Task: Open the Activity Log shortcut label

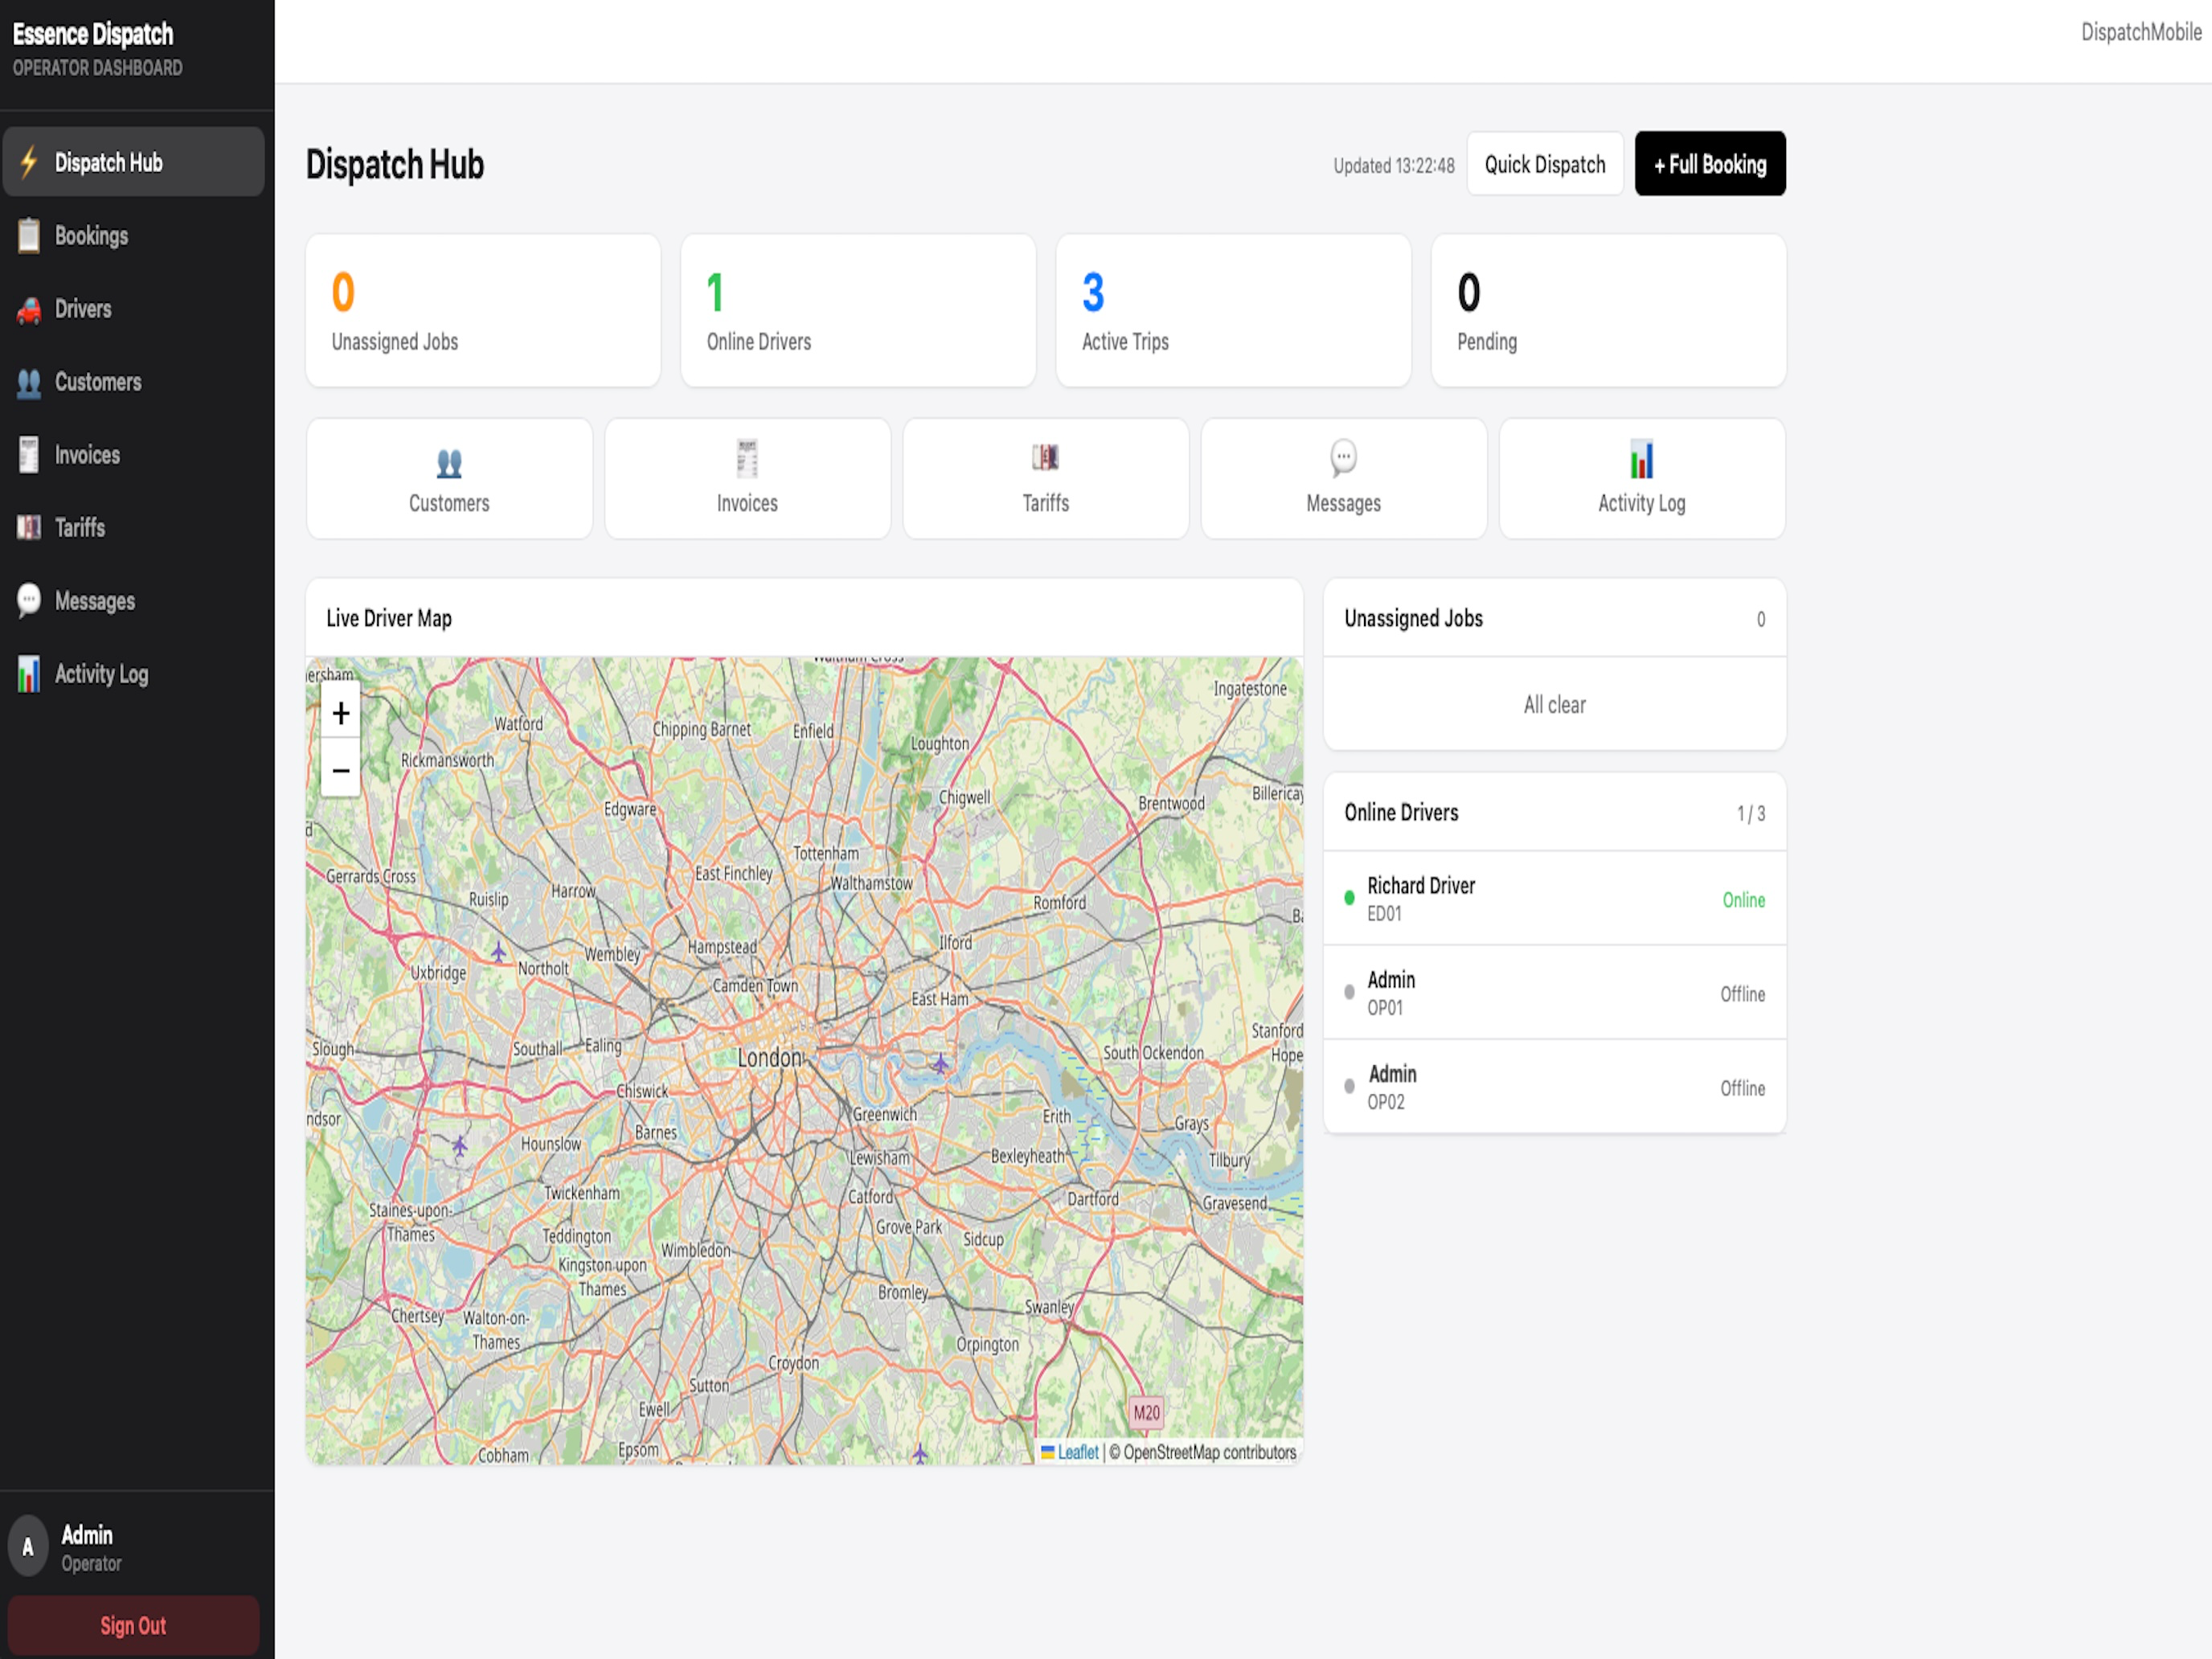Action: (1641, 503)
